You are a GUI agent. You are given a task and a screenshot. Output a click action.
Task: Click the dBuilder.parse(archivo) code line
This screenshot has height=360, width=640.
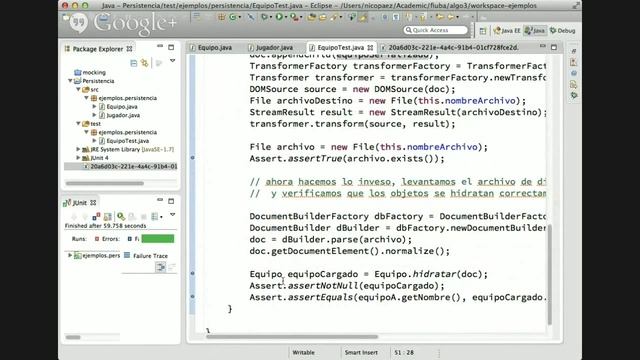(331, 240)
